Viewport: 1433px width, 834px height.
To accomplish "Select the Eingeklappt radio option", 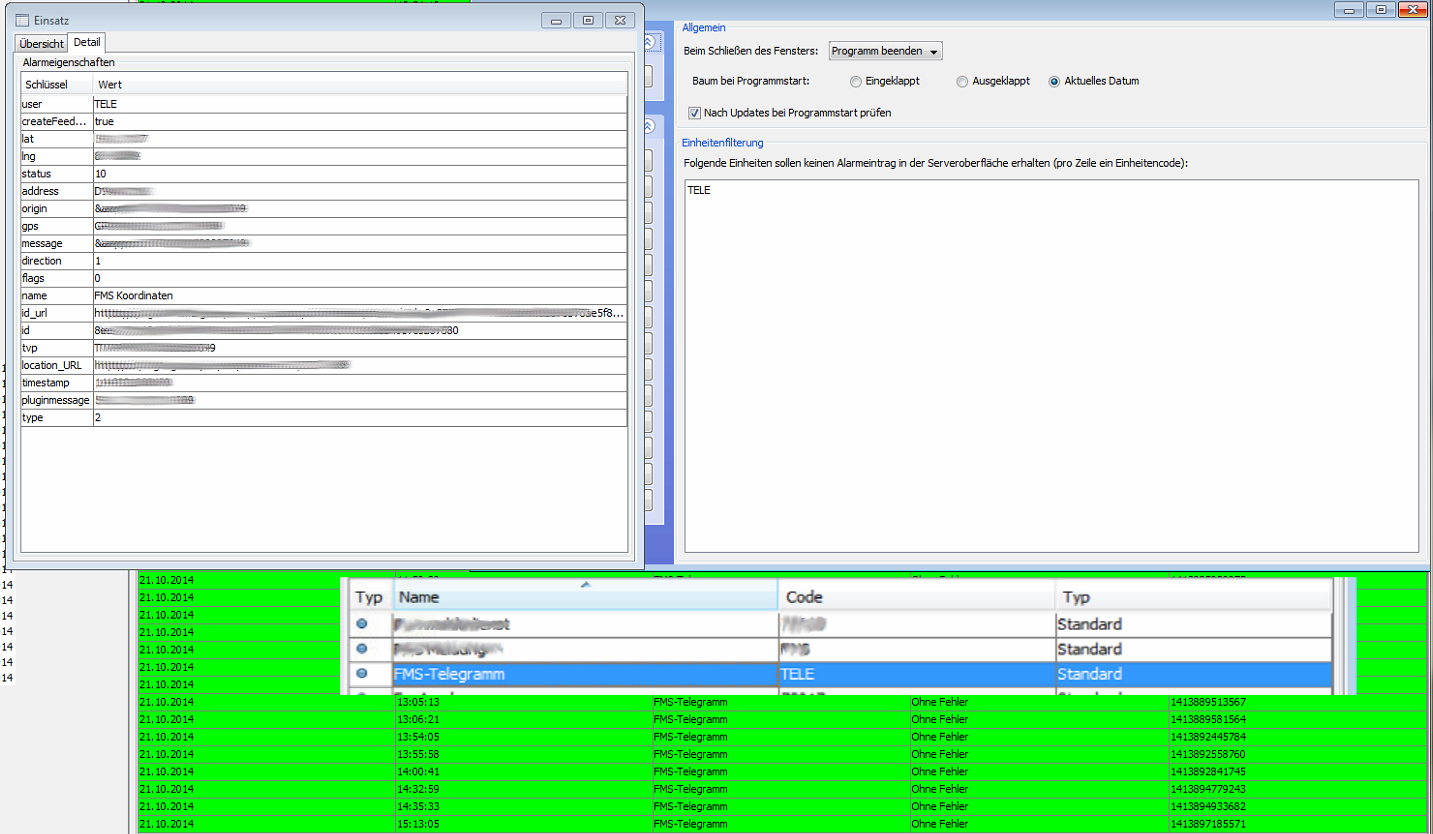I will (855, 81).
